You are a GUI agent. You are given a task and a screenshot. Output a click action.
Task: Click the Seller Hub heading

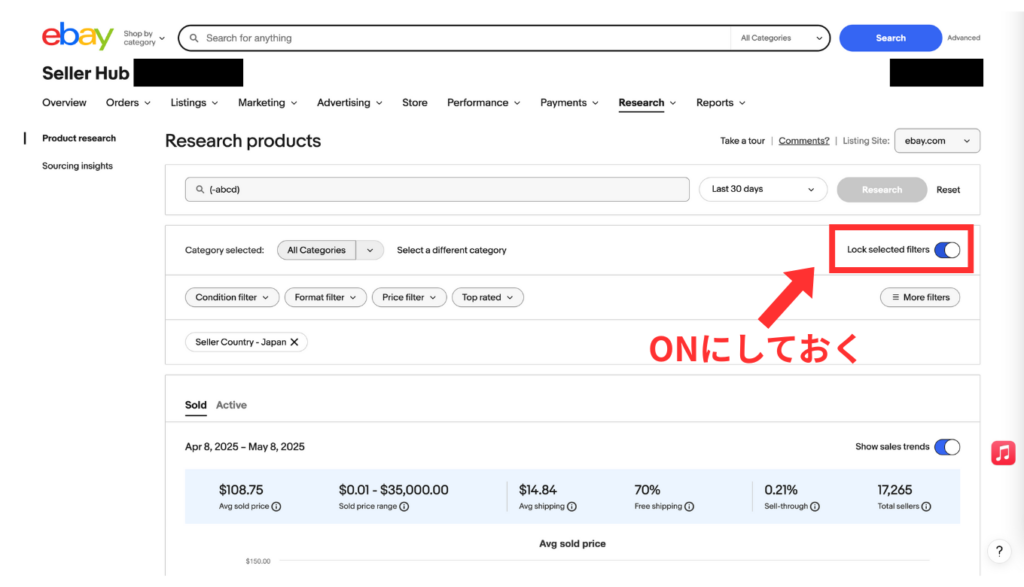[86, 73]
